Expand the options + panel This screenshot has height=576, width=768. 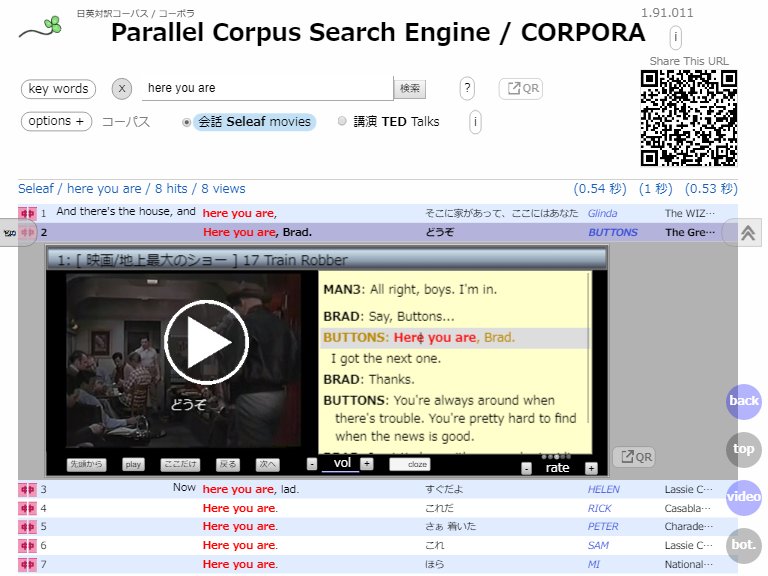pyautogui.click(x=56, y=122)
